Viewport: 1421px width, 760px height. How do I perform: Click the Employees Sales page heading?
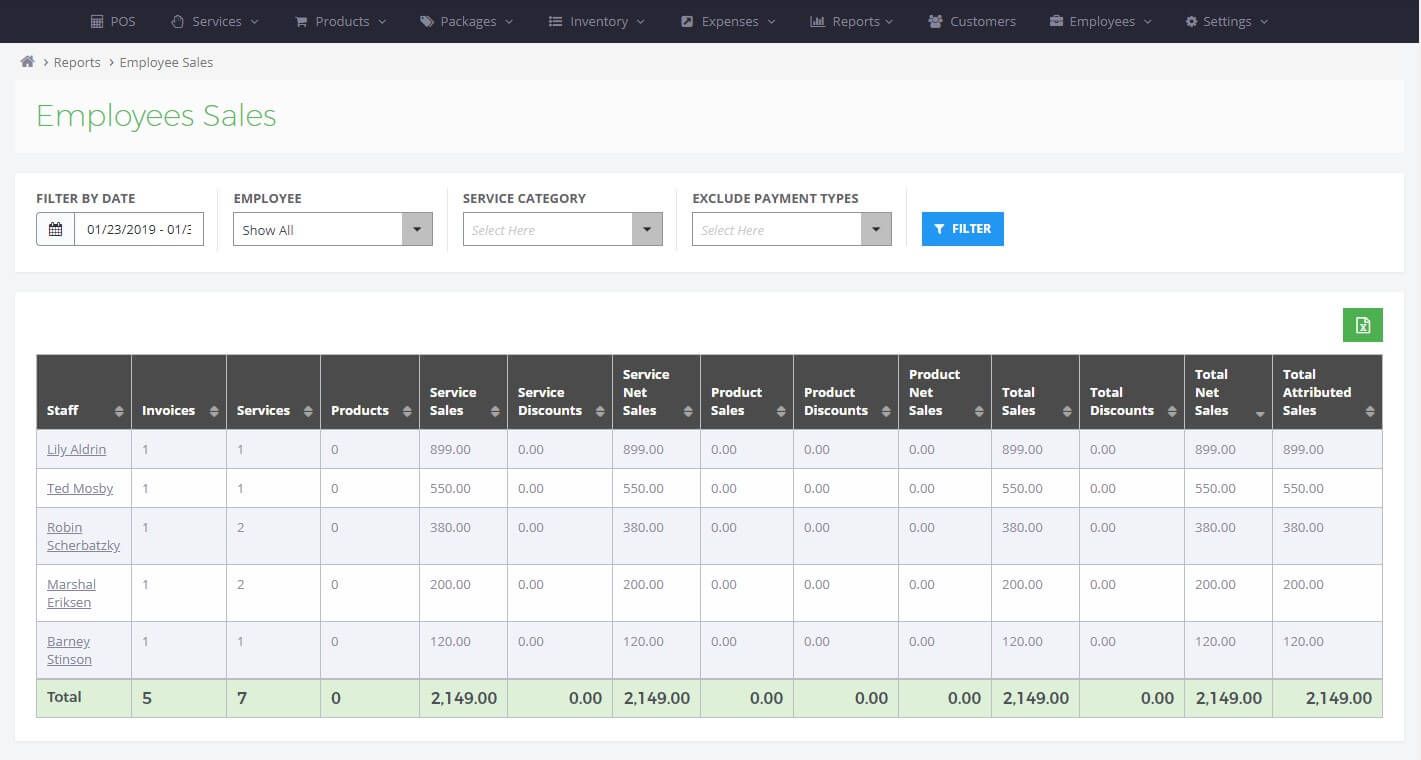[x=156, y=116]
